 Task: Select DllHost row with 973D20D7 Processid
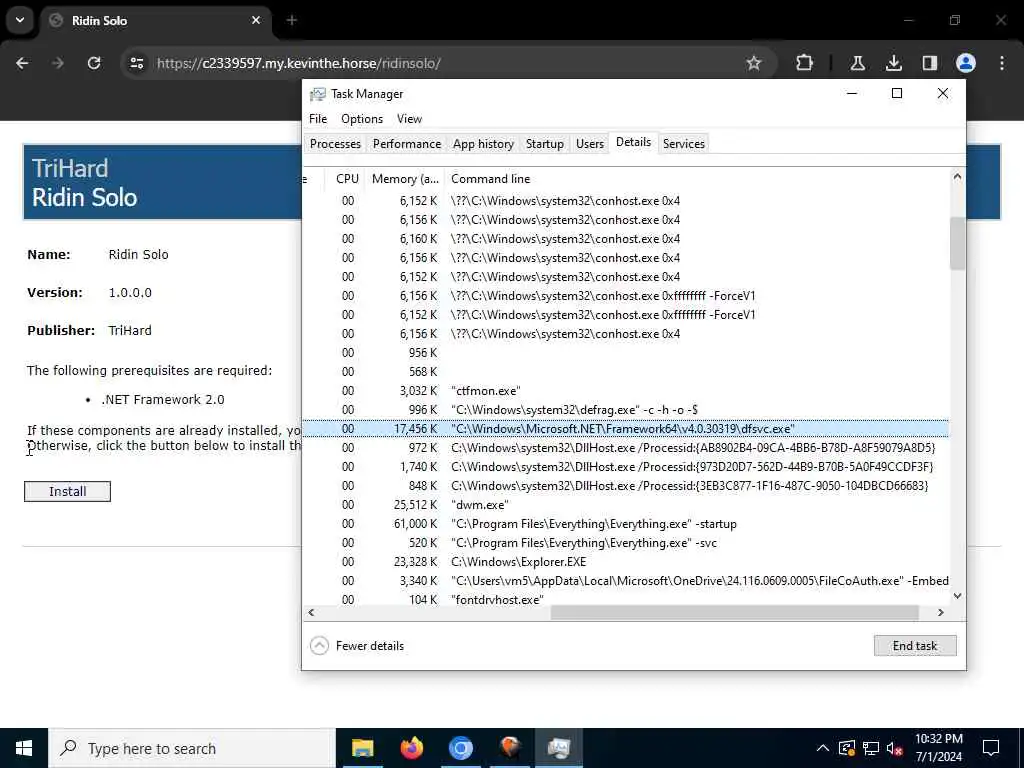pyautogui.click(x=626, y=467)
